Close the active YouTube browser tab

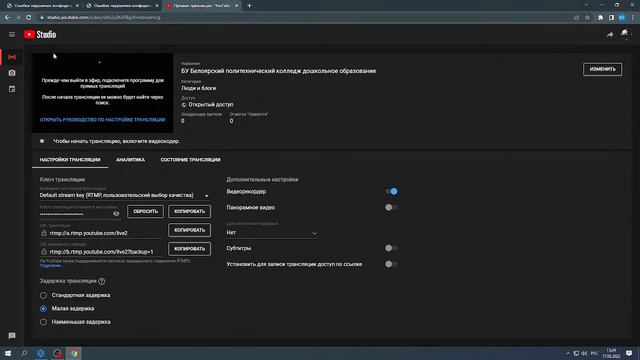[236, 6]
